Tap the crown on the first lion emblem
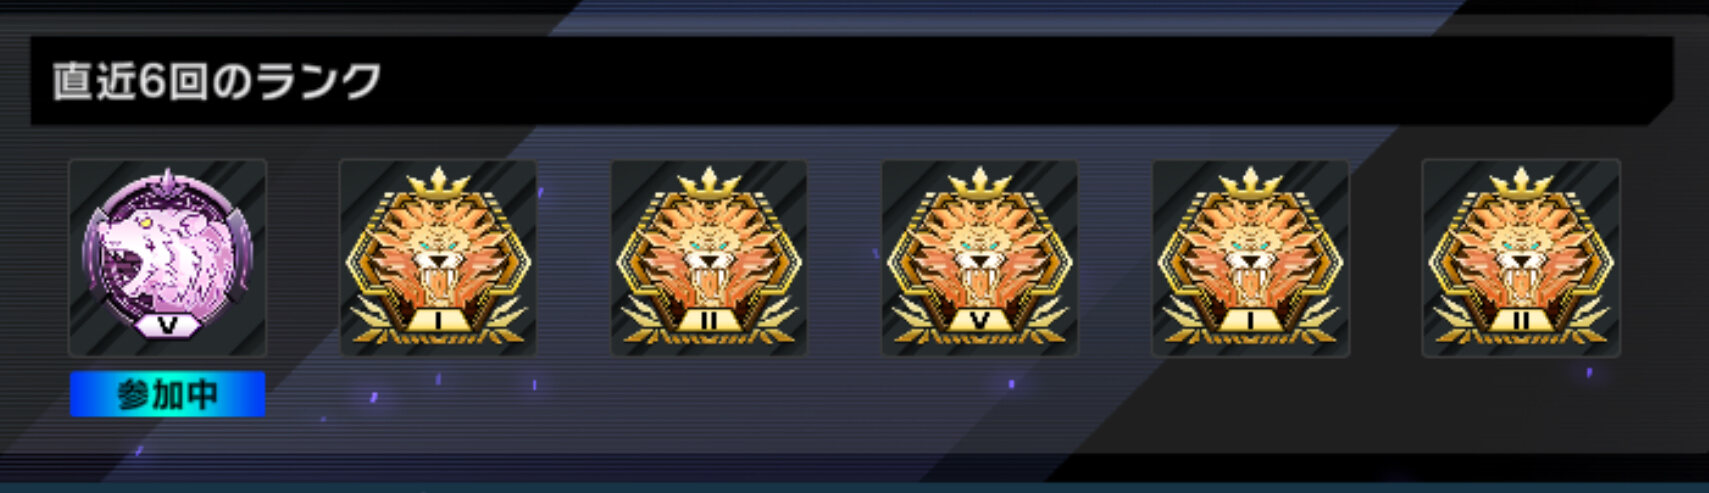Viewport: 1709px width, 493px height. tap(438, 183)
